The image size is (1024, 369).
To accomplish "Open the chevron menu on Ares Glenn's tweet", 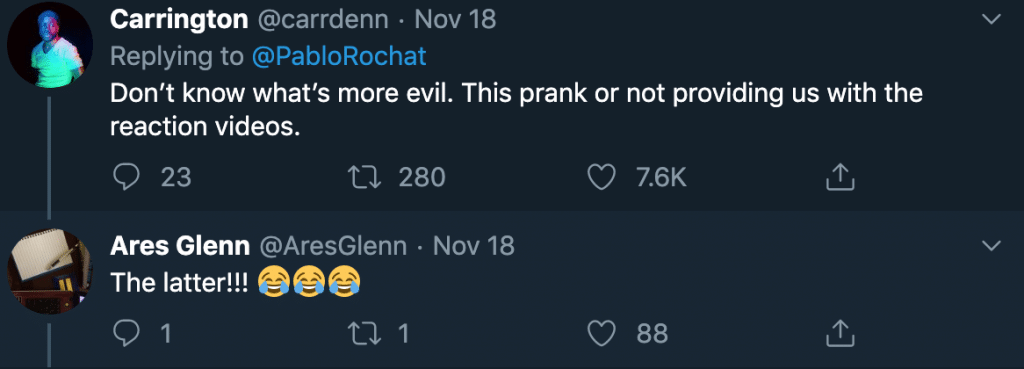I will tap(991, 246).
